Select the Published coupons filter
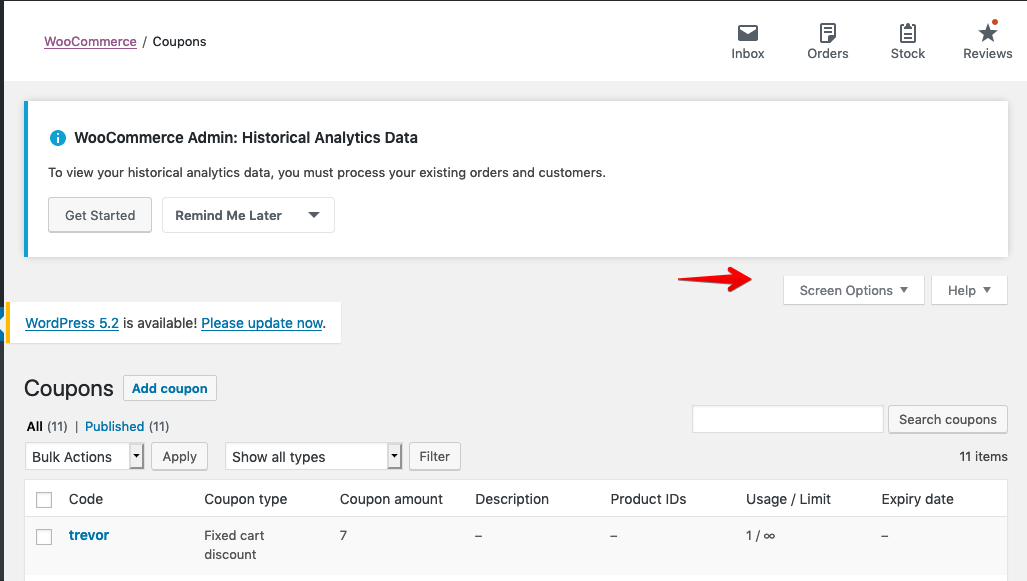This screenshot has height=581, width=1027. tap(115, 426)
